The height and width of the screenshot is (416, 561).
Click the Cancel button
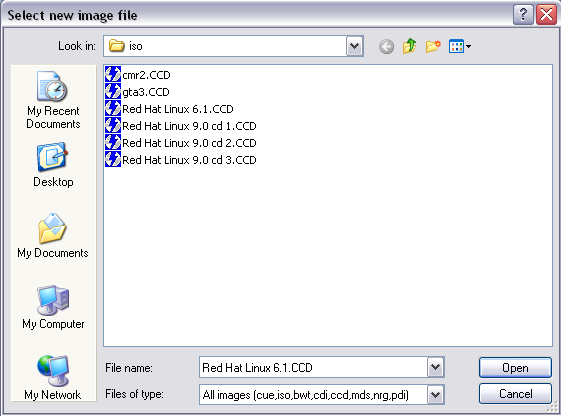(x=515, y=393)
